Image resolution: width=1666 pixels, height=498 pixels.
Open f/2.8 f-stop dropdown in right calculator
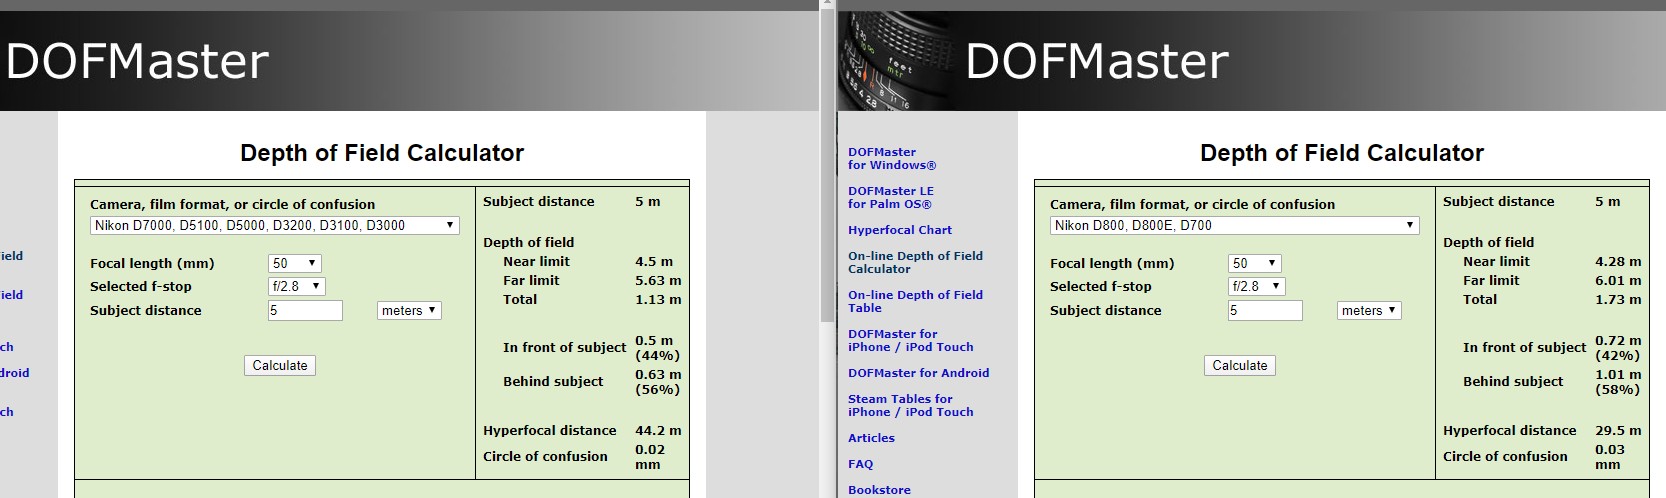(1256, 286)
